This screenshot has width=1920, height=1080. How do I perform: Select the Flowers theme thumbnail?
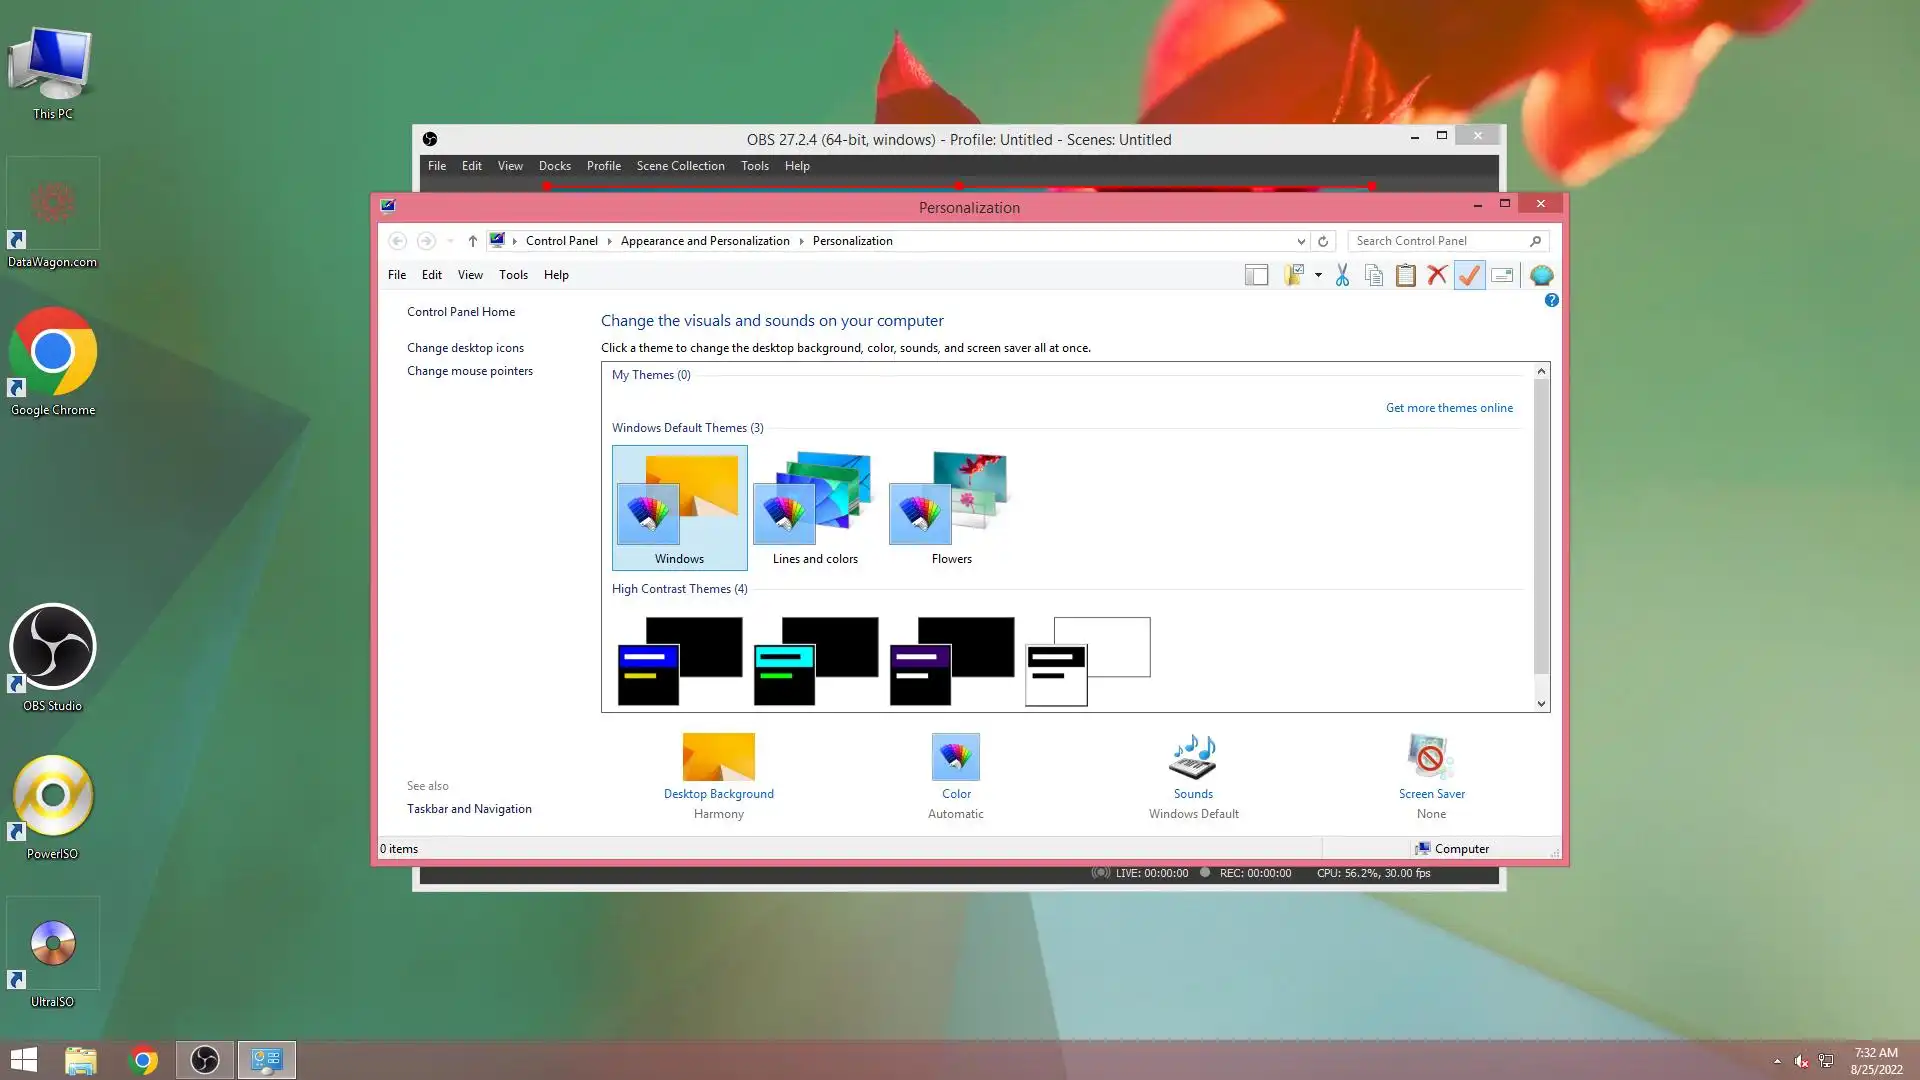(x=951, y=507)
